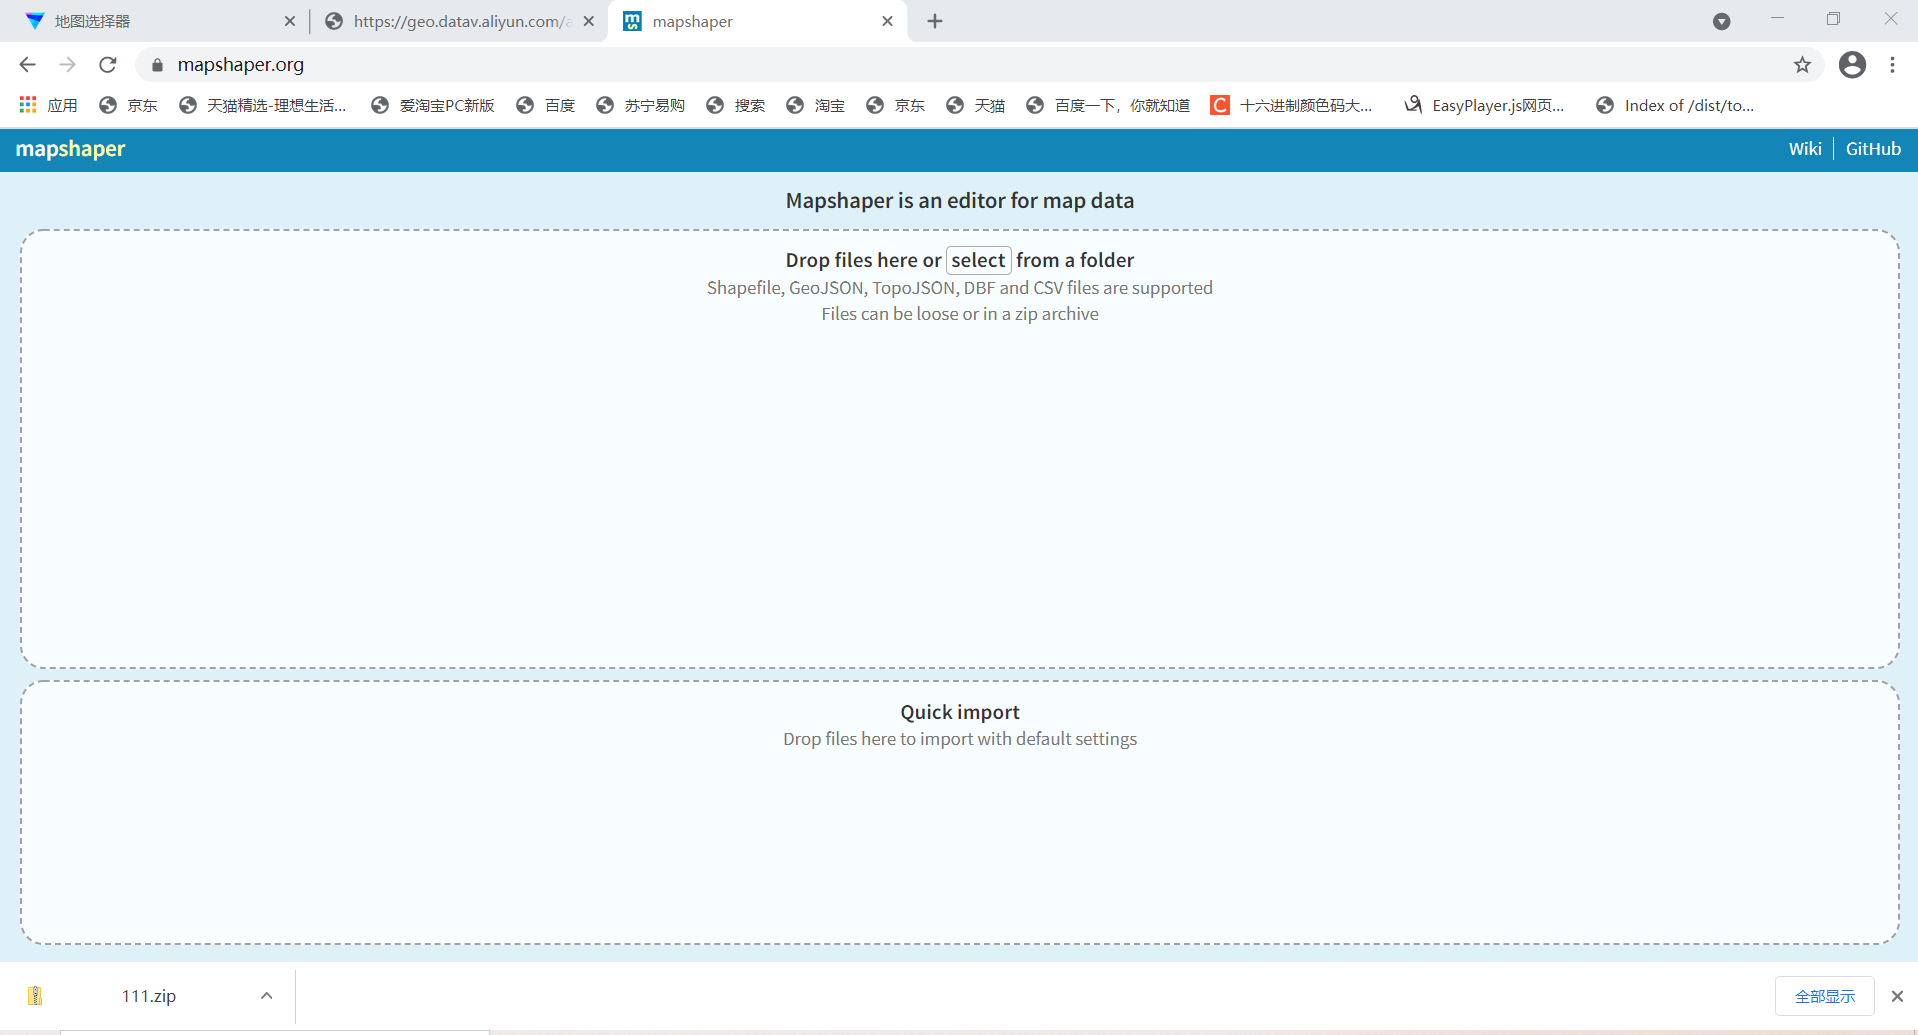Image resolution: width=1918 pixels, height=1035 pixels.
Task: Click the 'Drop files here' drop zone text
Action: pyautogui.click(x=863, y=260)
